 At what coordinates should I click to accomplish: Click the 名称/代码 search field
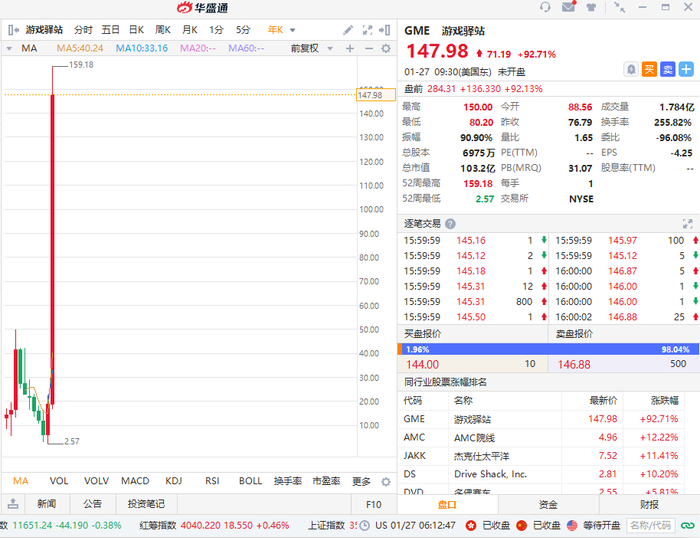click(x=650, y=525)
